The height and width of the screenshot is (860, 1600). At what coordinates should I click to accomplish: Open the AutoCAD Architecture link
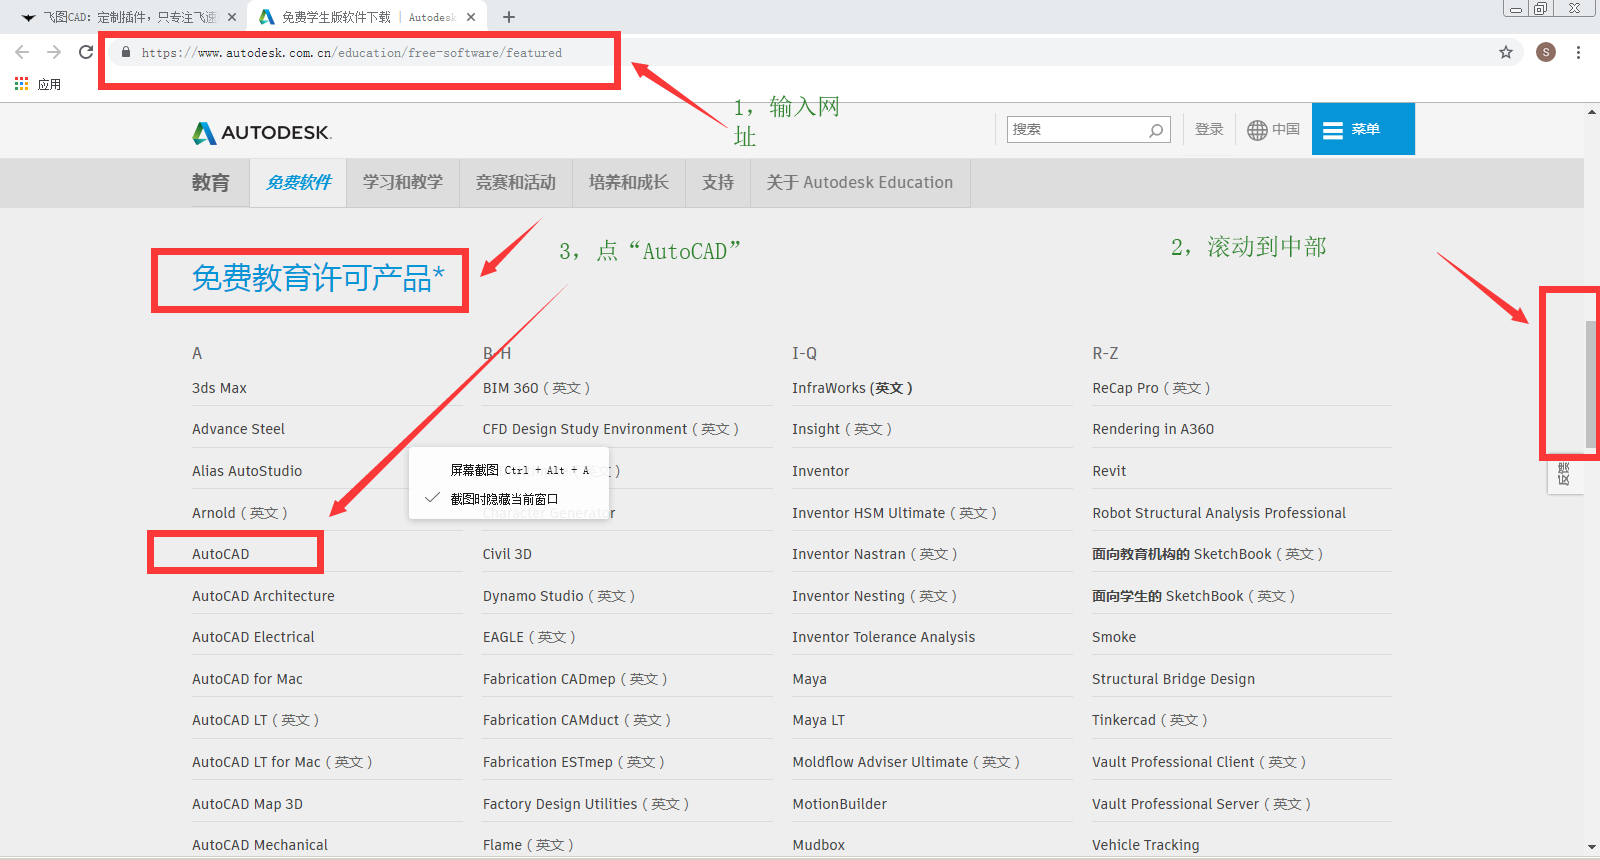pos(263,596)
